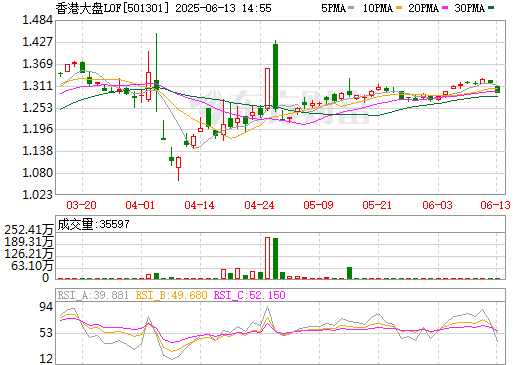Click the price axis label 1.253
Viewport: 520px width, 365px height.
tap(37, 108)
